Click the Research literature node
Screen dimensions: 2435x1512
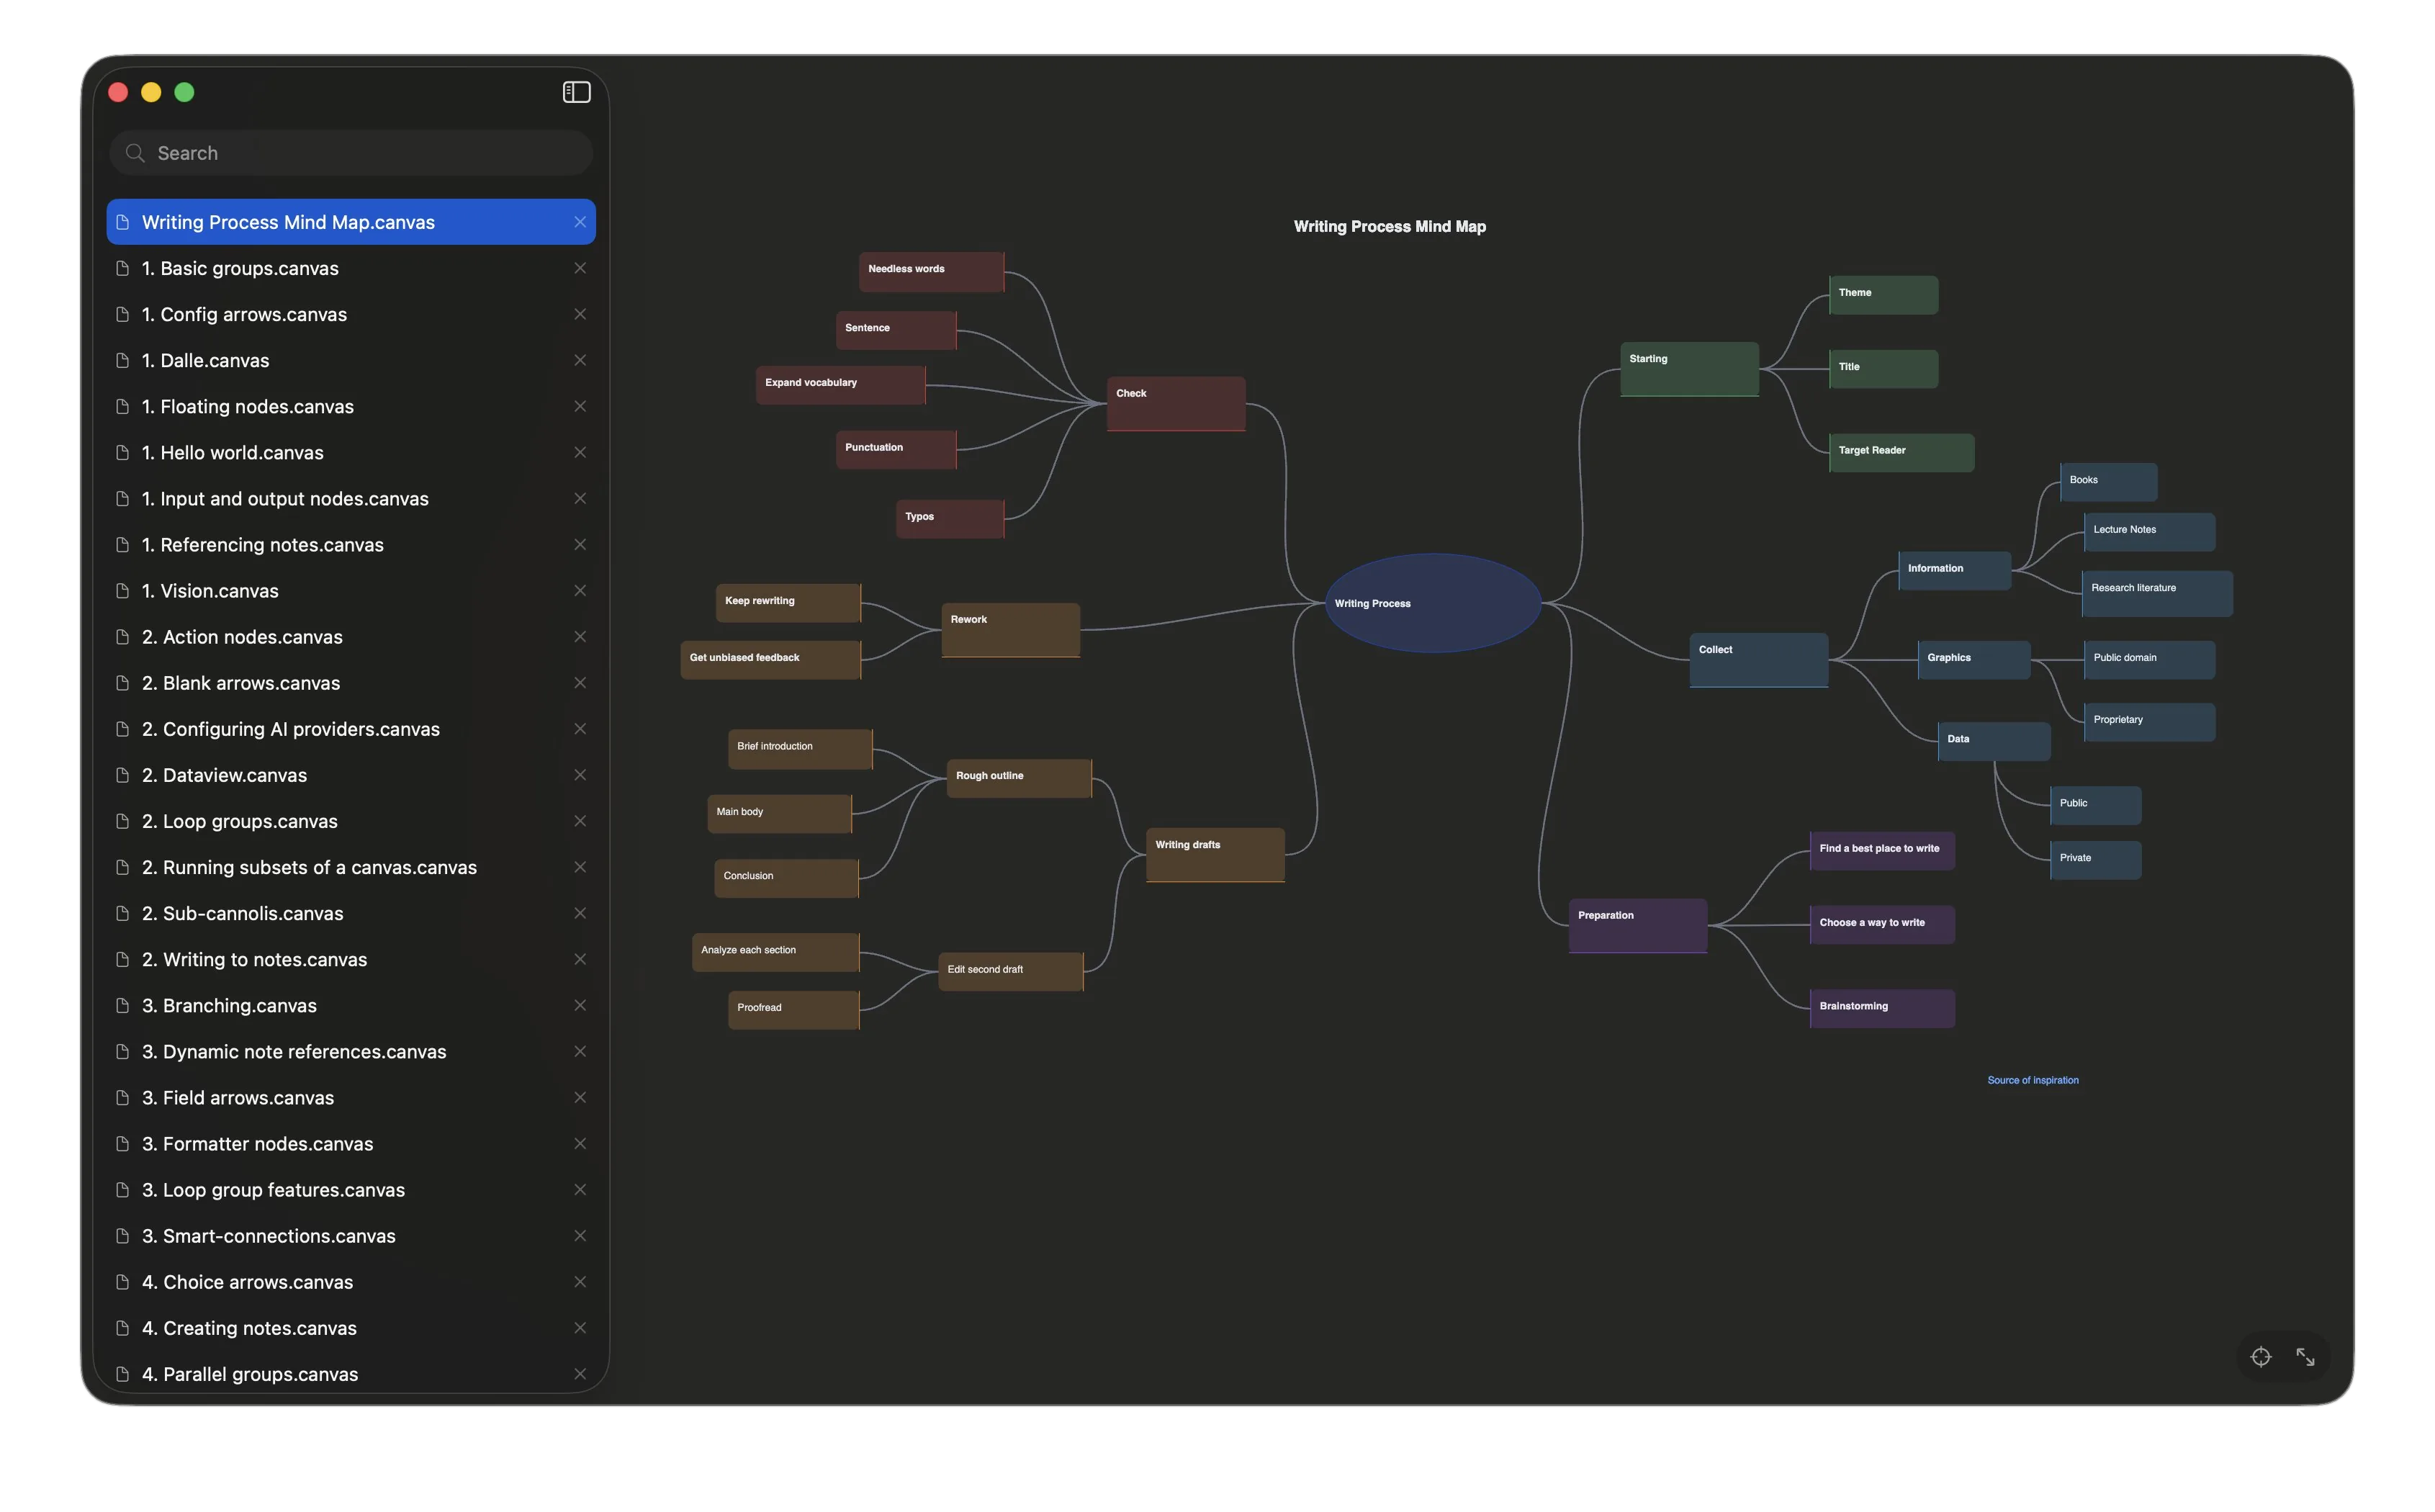(2157, 594)
